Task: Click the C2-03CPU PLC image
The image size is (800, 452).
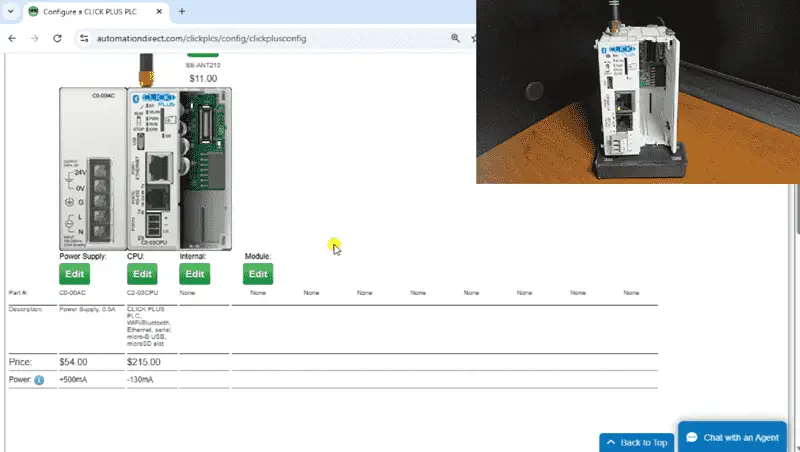Action: (x=153, y=168)
